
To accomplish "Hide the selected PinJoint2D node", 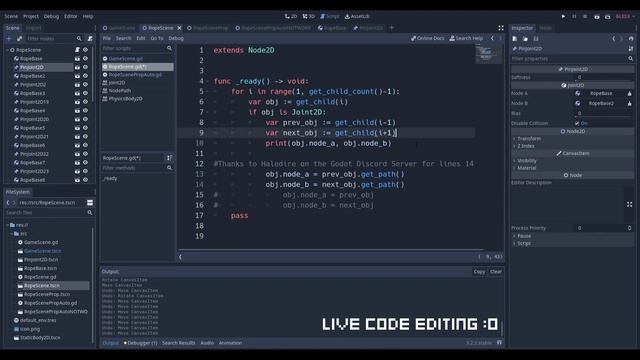I will click(x=85, y=67).
